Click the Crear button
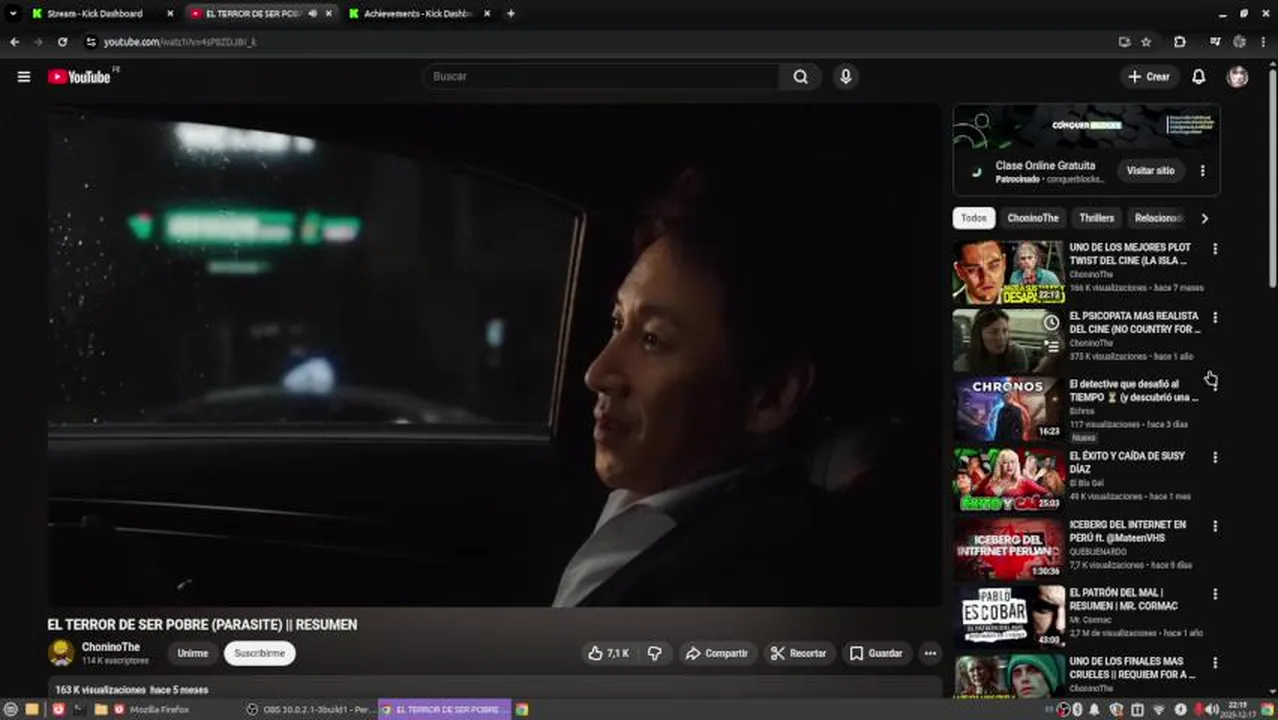 (x=1148, y=77)
